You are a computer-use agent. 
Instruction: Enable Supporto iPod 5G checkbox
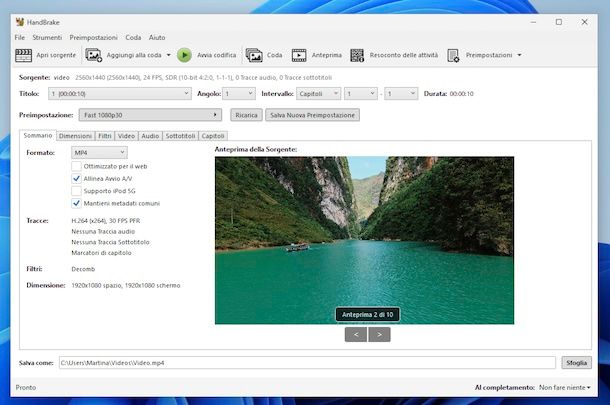click(76, 191)
